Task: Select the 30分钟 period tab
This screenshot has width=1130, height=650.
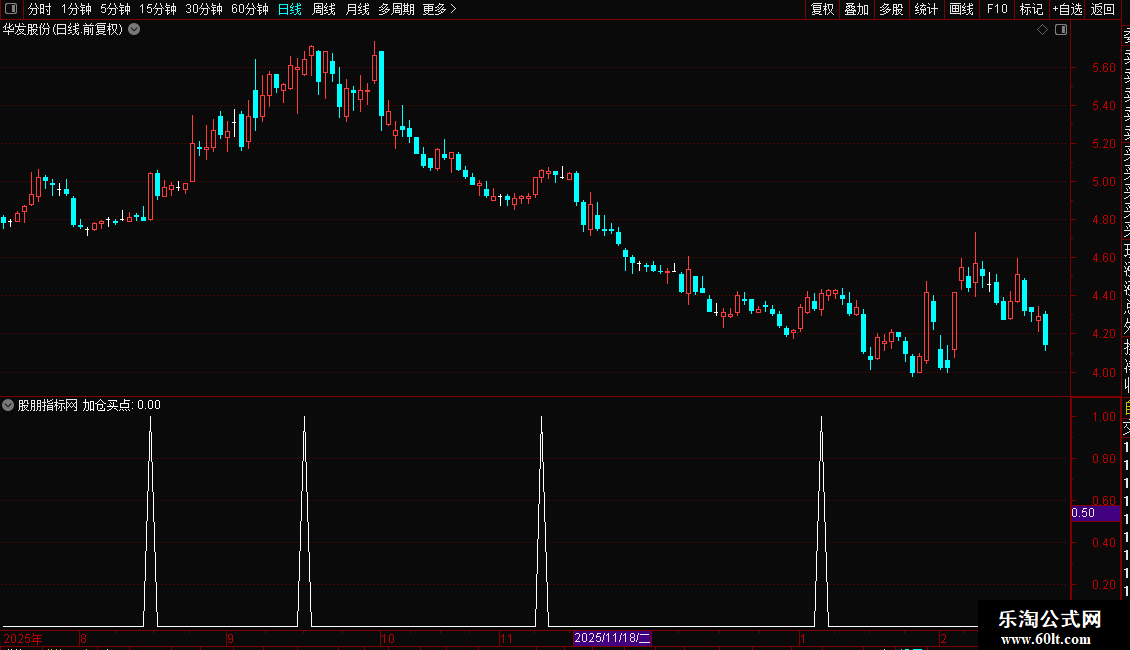Action: (204, 9)
